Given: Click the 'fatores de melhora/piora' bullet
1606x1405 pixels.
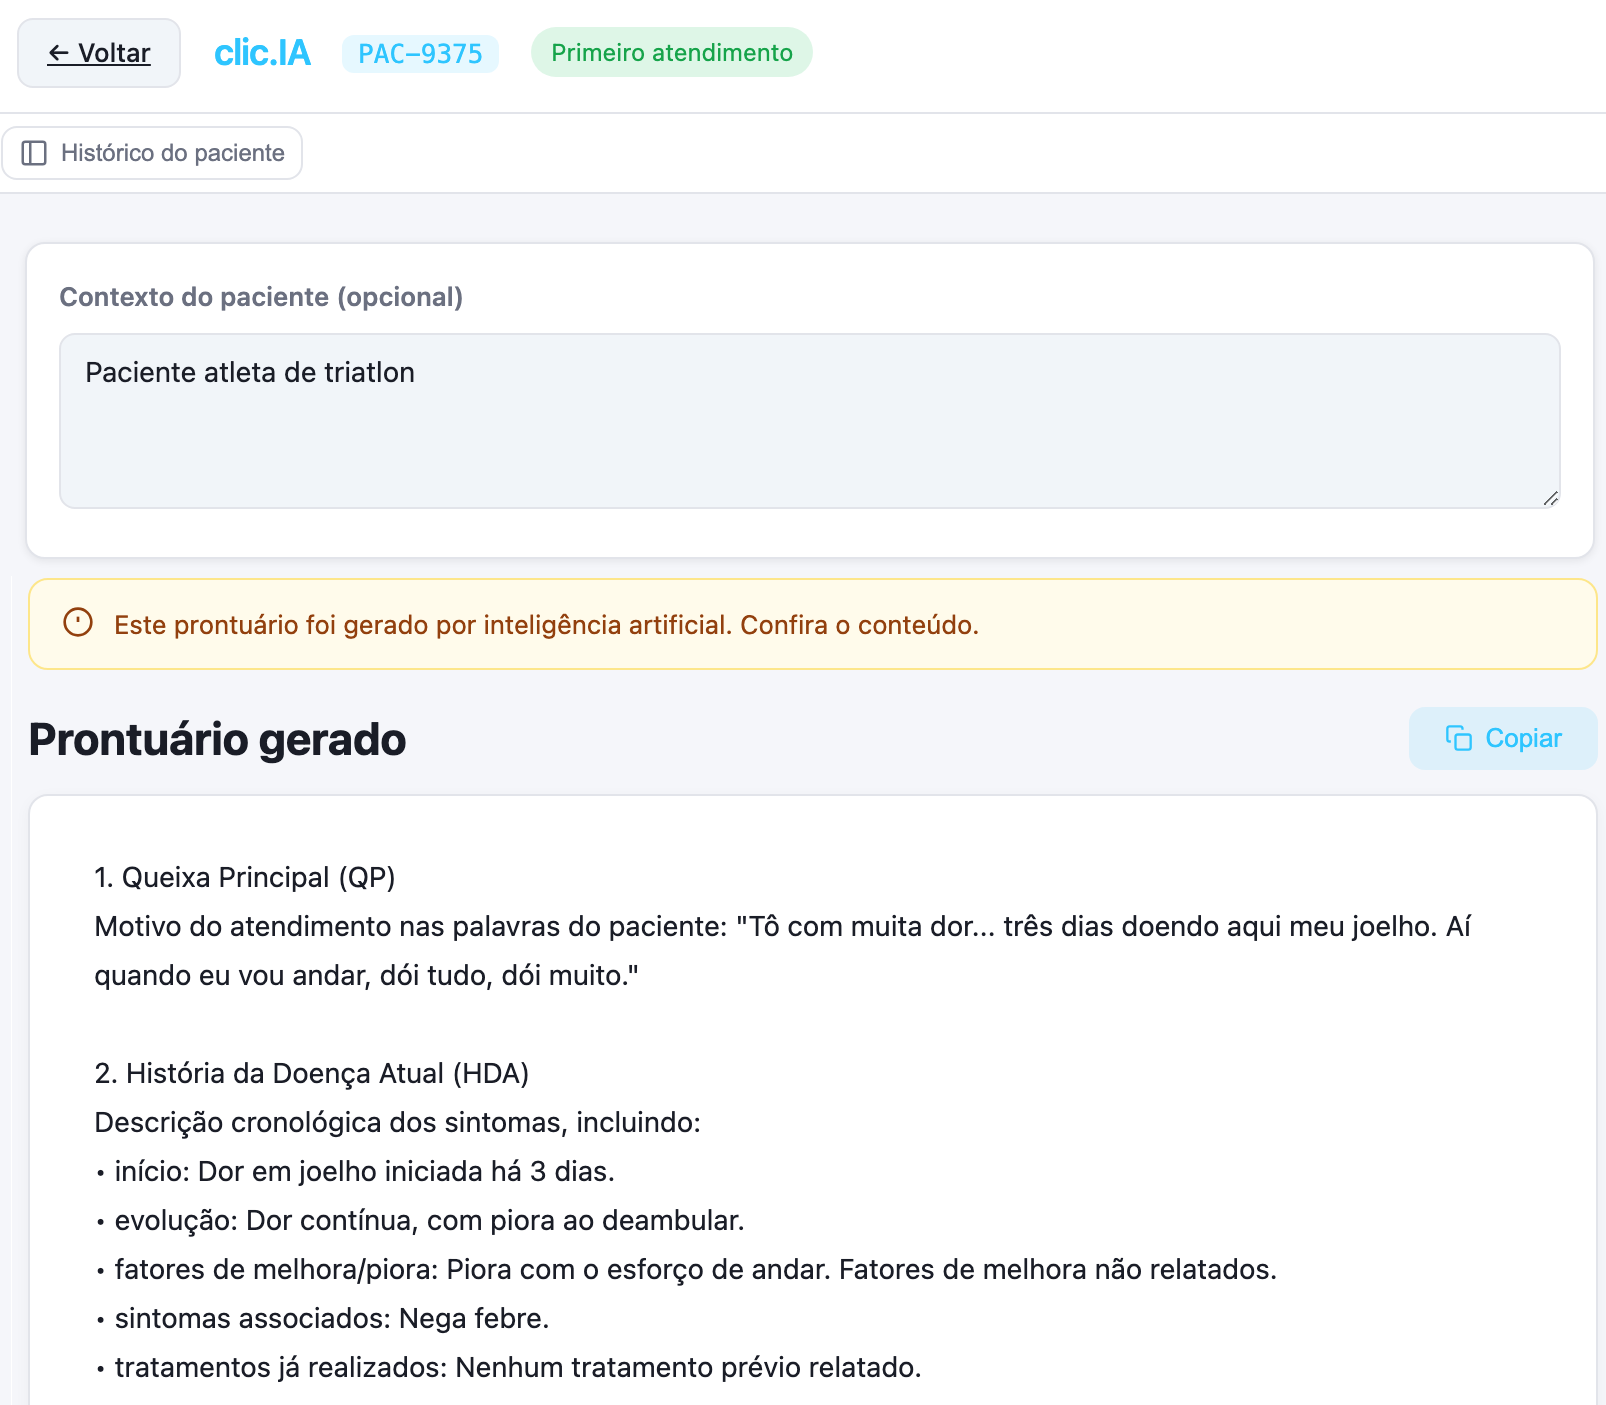Looking at the screenshot, I should click(686, 1269).
